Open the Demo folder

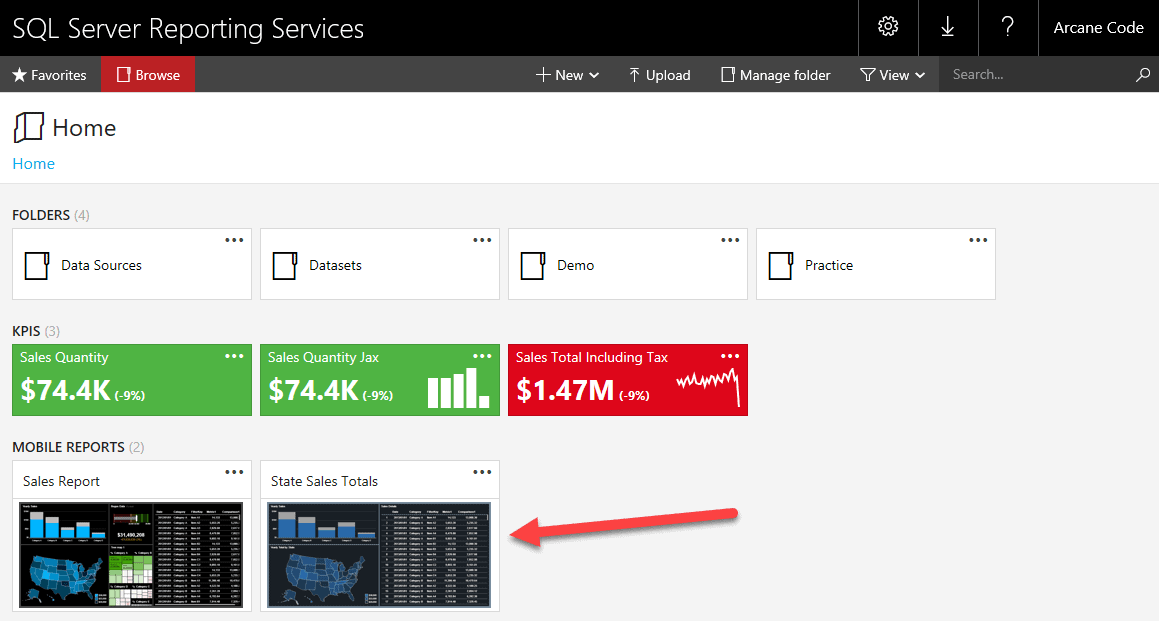point(628,264)
